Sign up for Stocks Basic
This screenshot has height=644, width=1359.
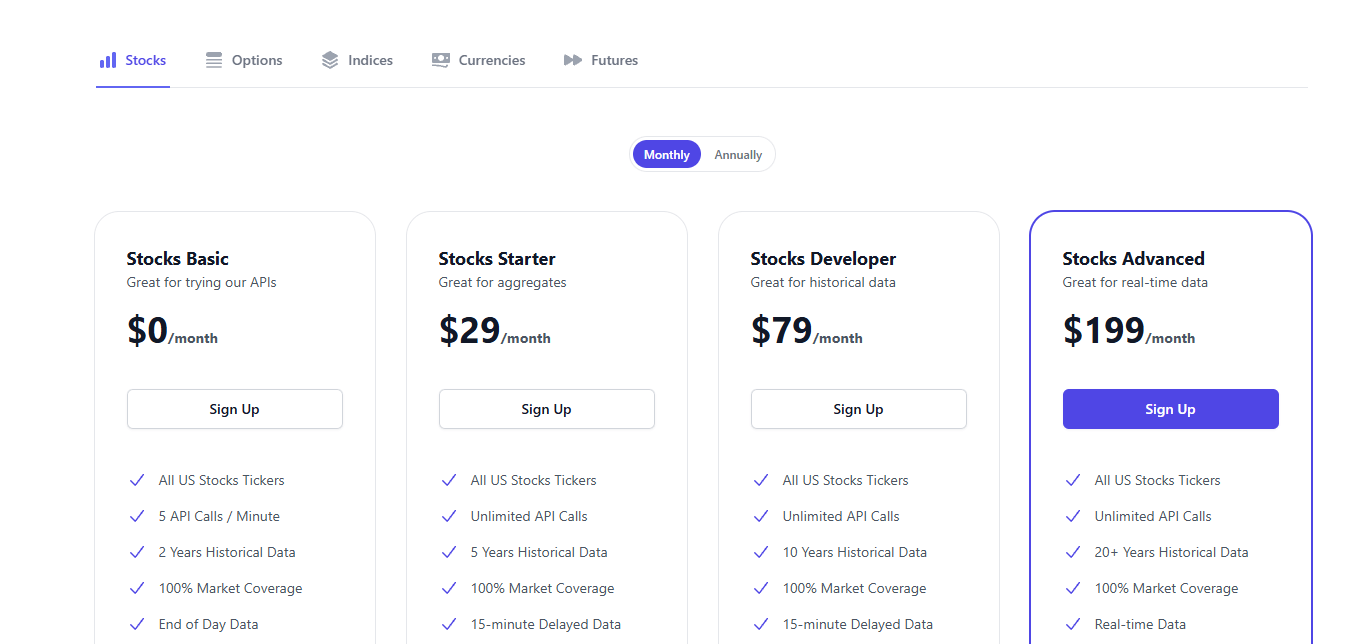point(234,409)
